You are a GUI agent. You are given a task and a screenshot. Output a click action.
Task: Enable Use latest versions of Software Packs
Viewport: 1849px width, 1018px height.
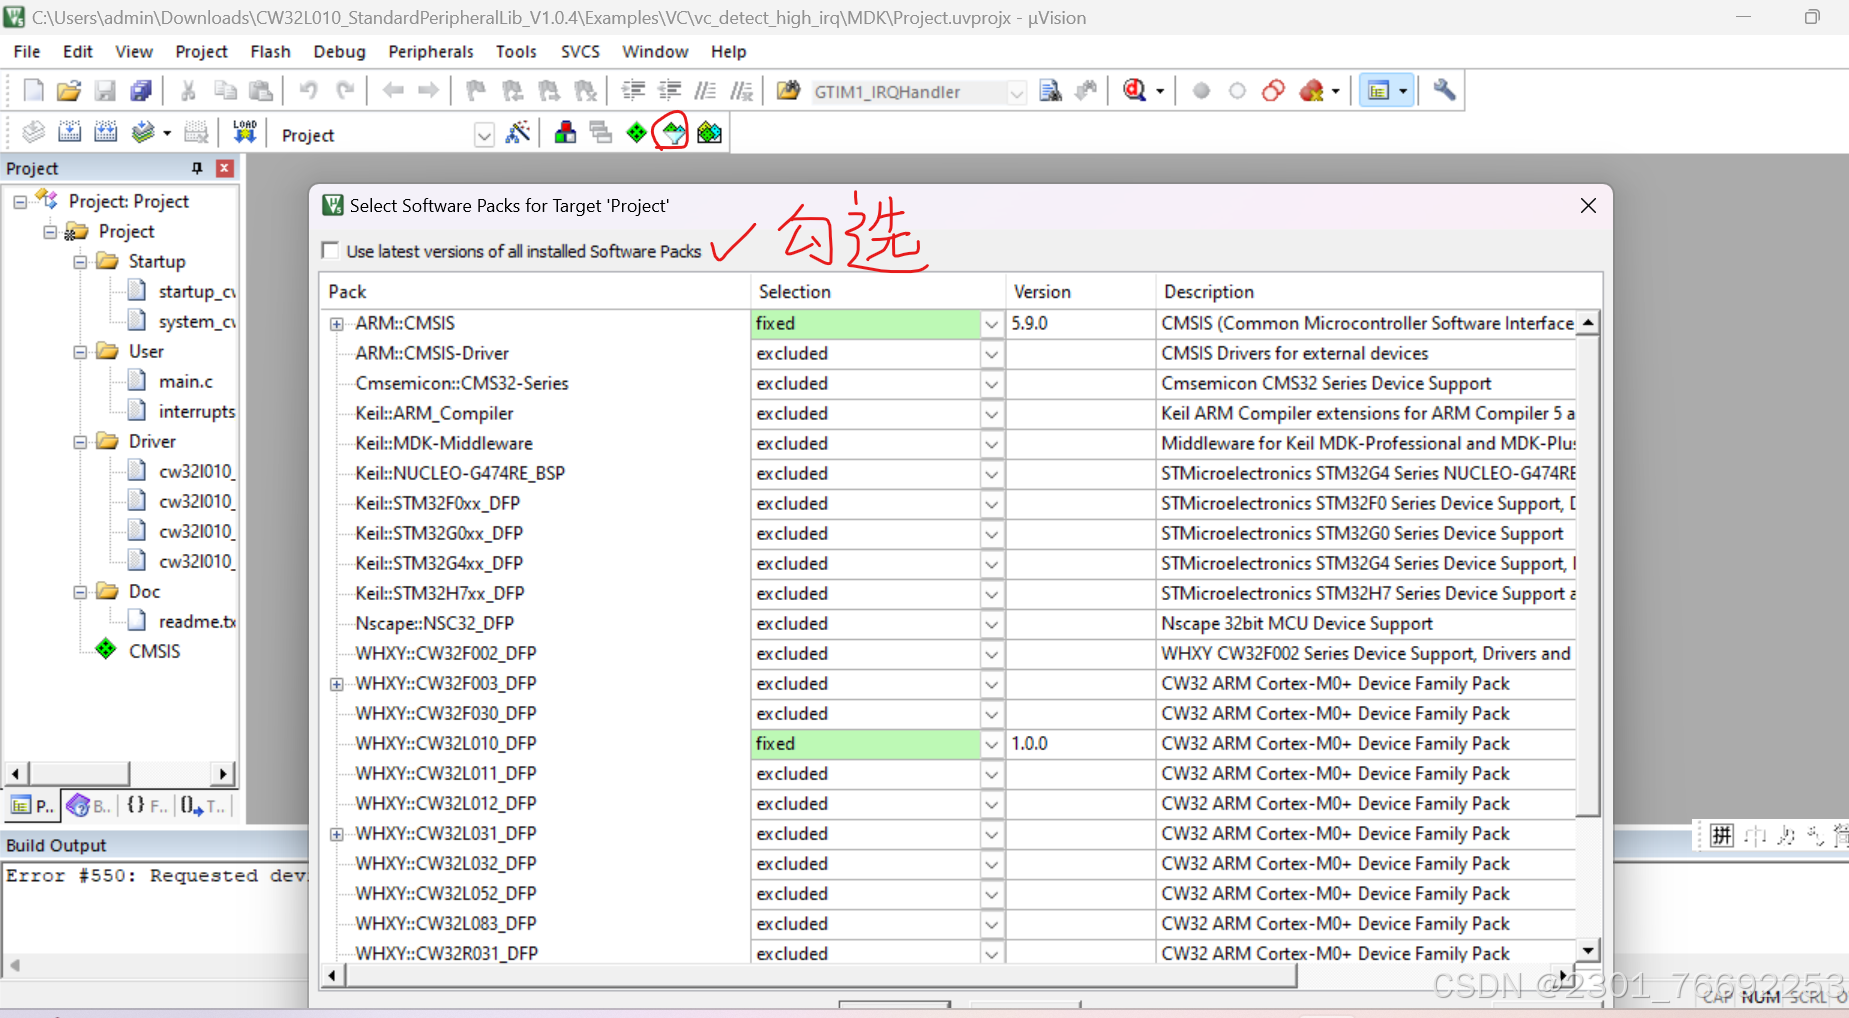click(330, 250)
